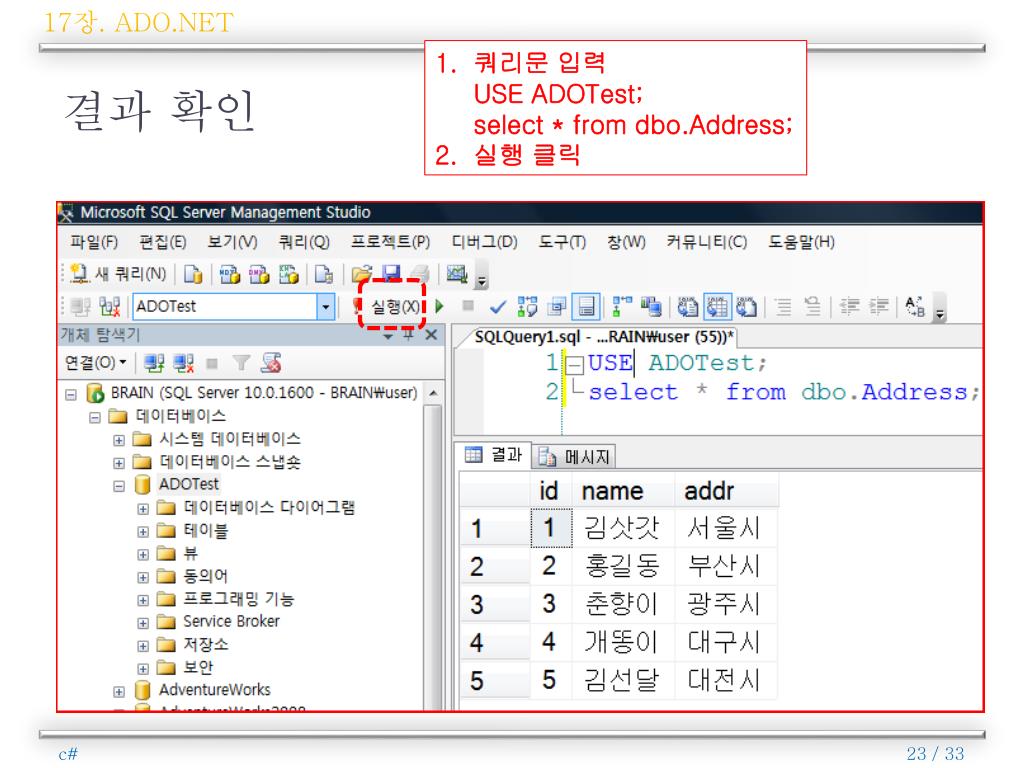Open the 도구(T) menu
This screenshot has height=768, width=1024.
click(562, 242)
